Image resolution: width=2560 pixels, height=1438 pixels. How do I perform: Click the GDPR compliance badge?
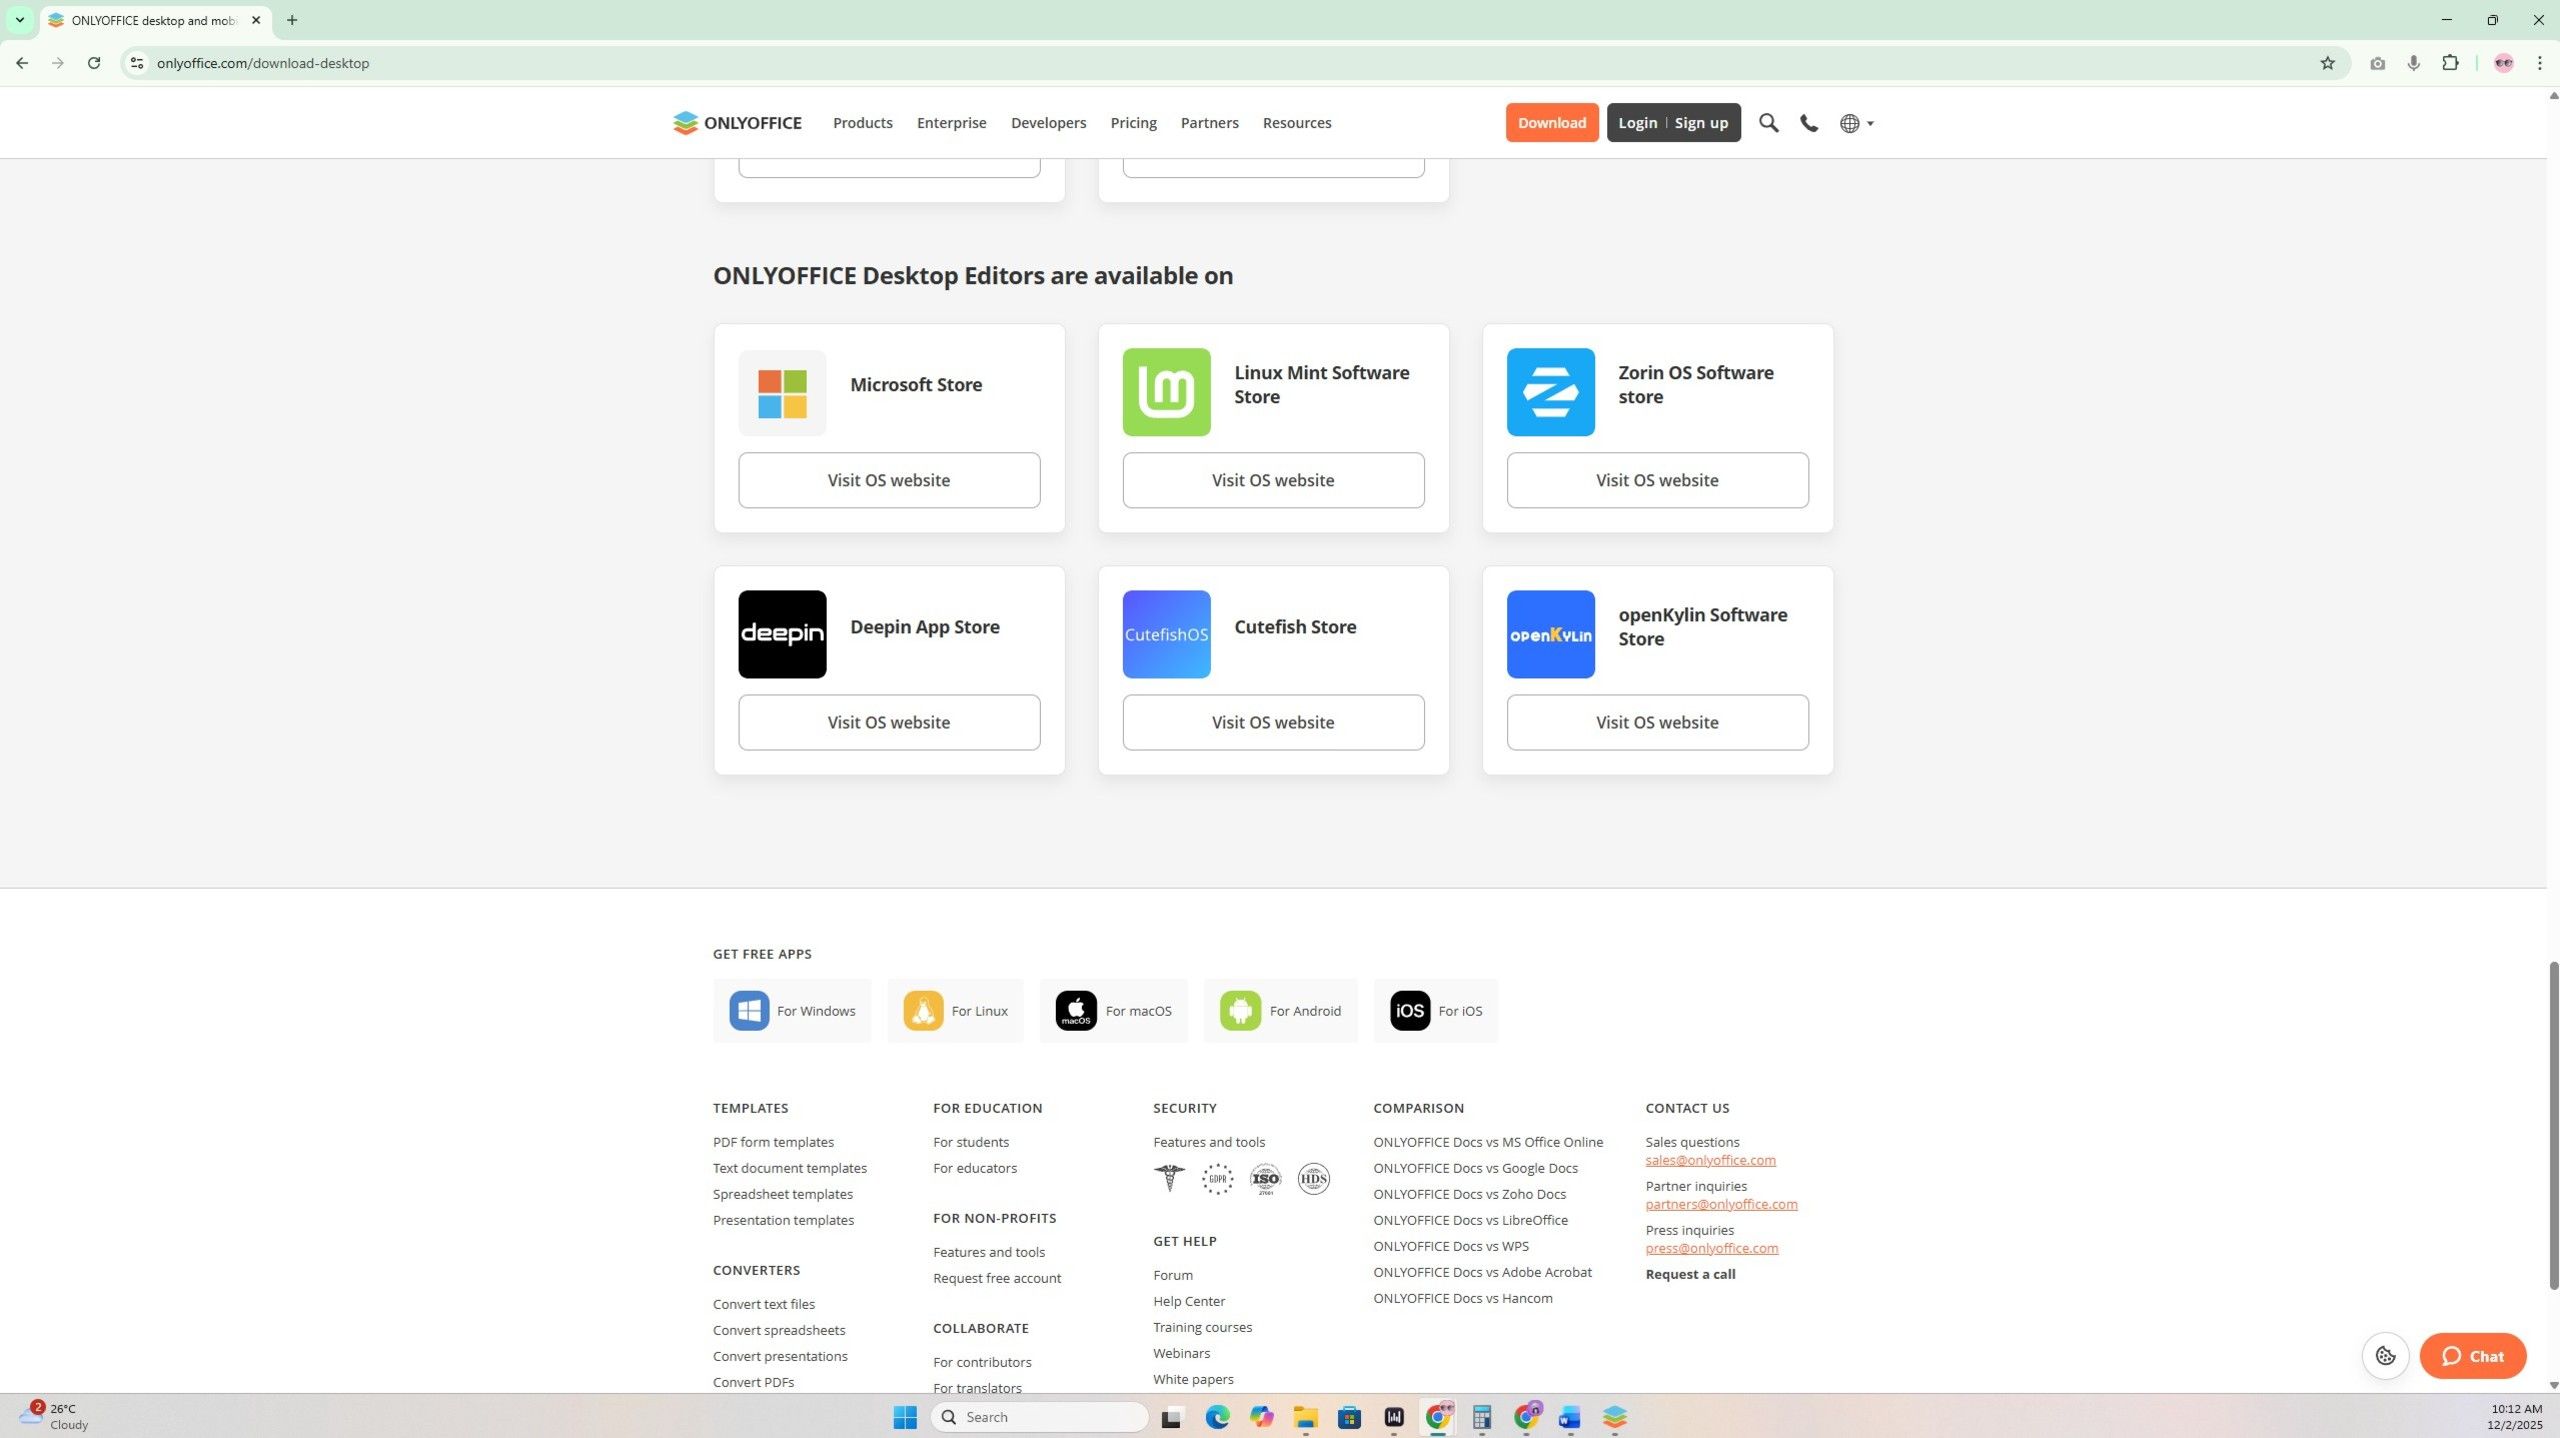click(x=1217, y=1179)
